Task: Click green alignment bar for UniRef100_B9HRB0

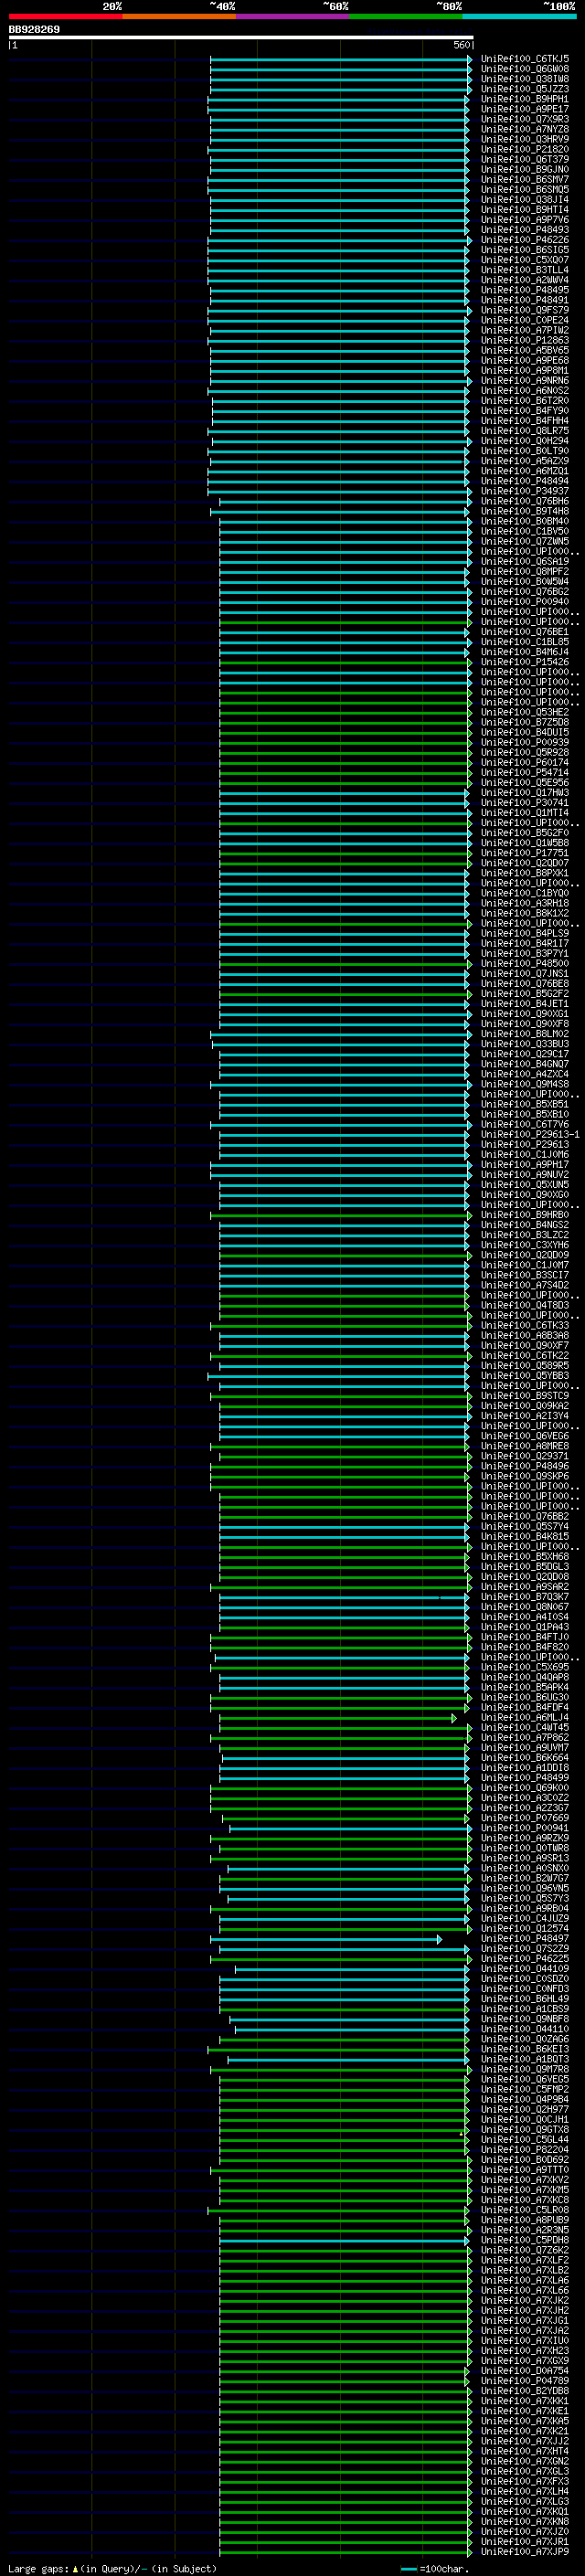Action: (x=340, y=1215)
